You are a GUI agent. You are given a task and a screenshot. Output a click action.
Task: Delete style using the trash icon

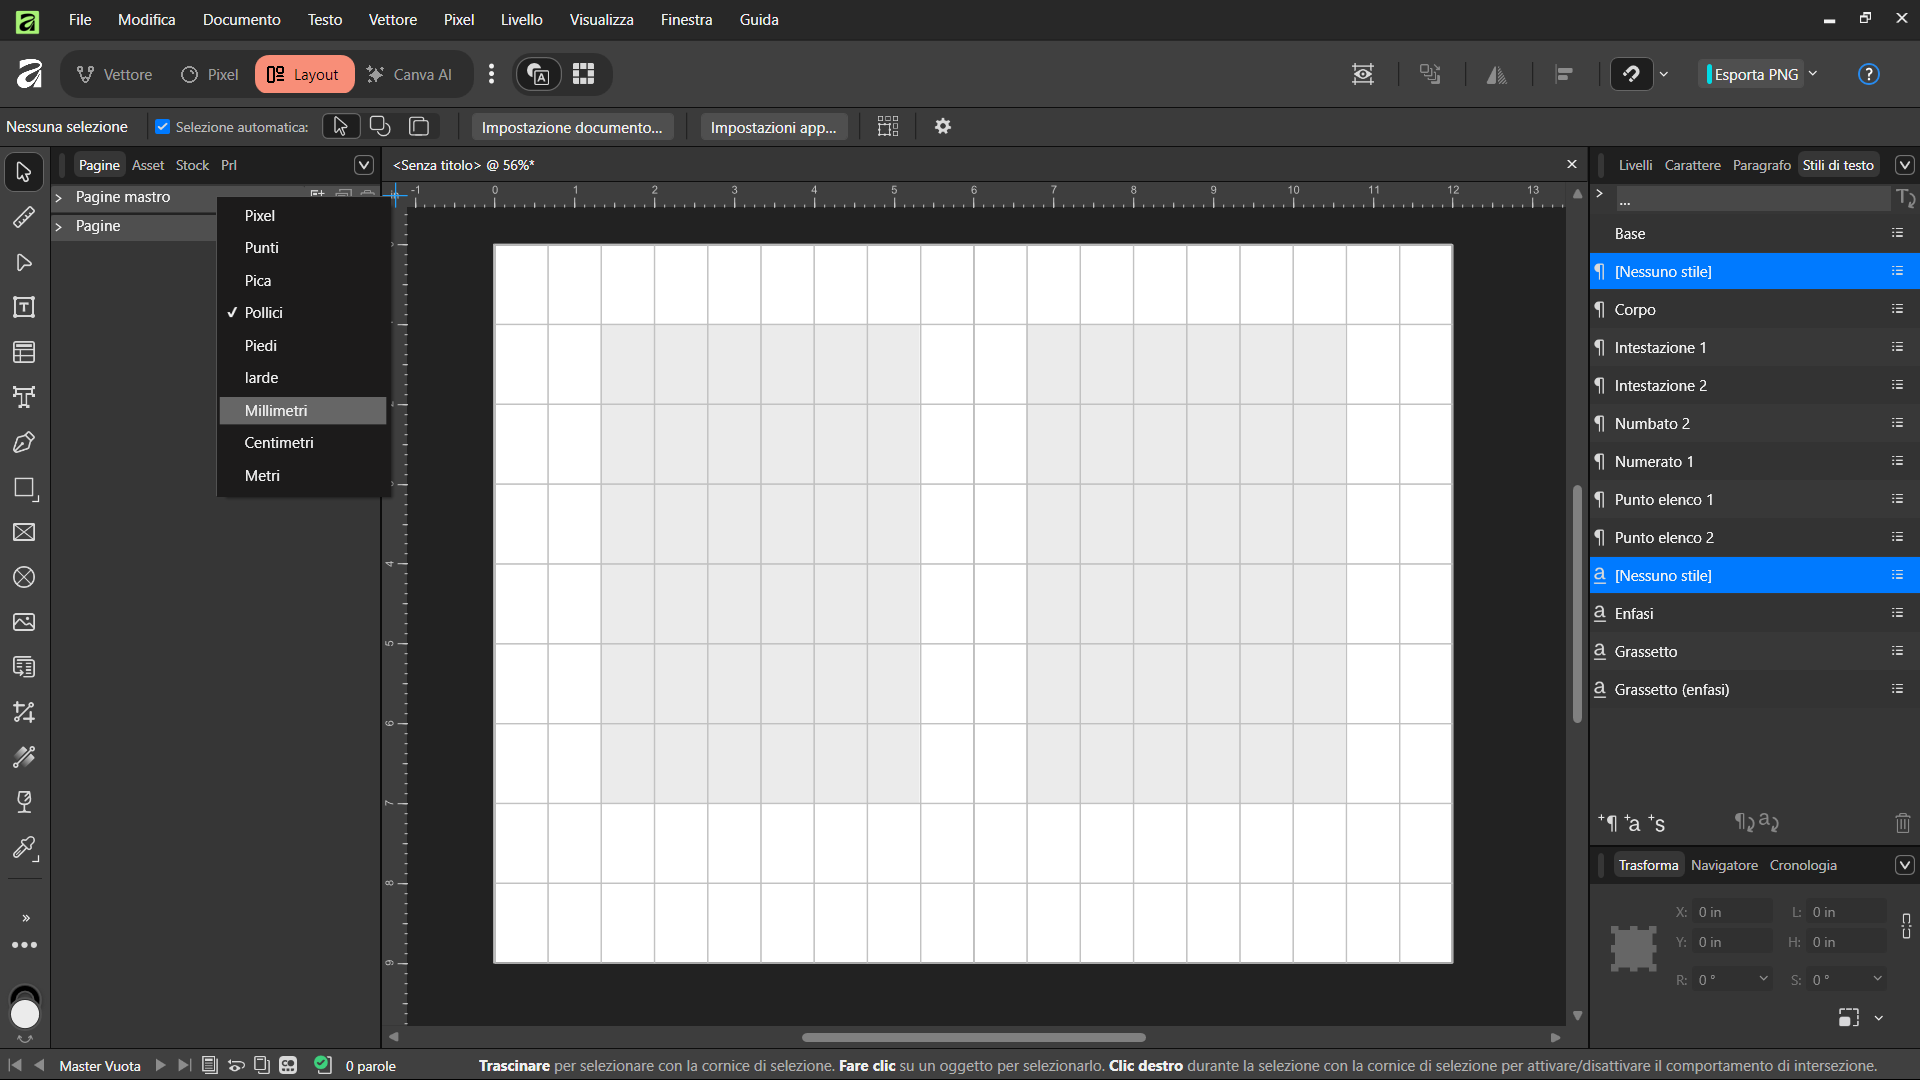(x=1902, y=823)
